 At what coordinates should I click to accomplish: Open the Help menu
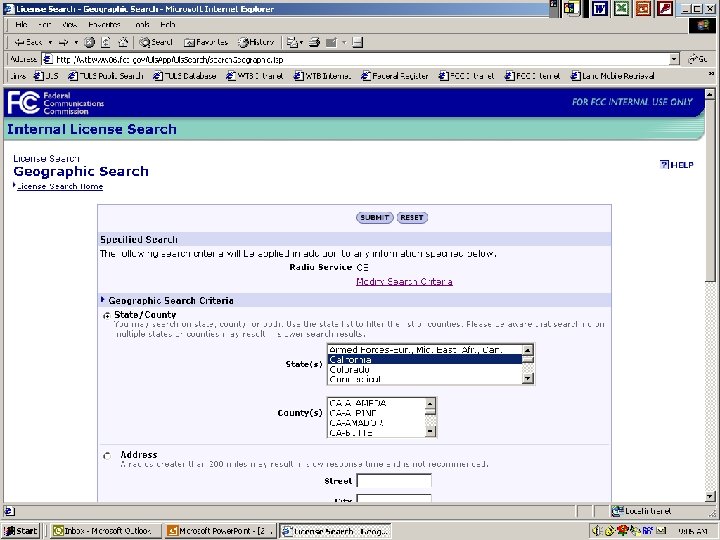[168, 24]
